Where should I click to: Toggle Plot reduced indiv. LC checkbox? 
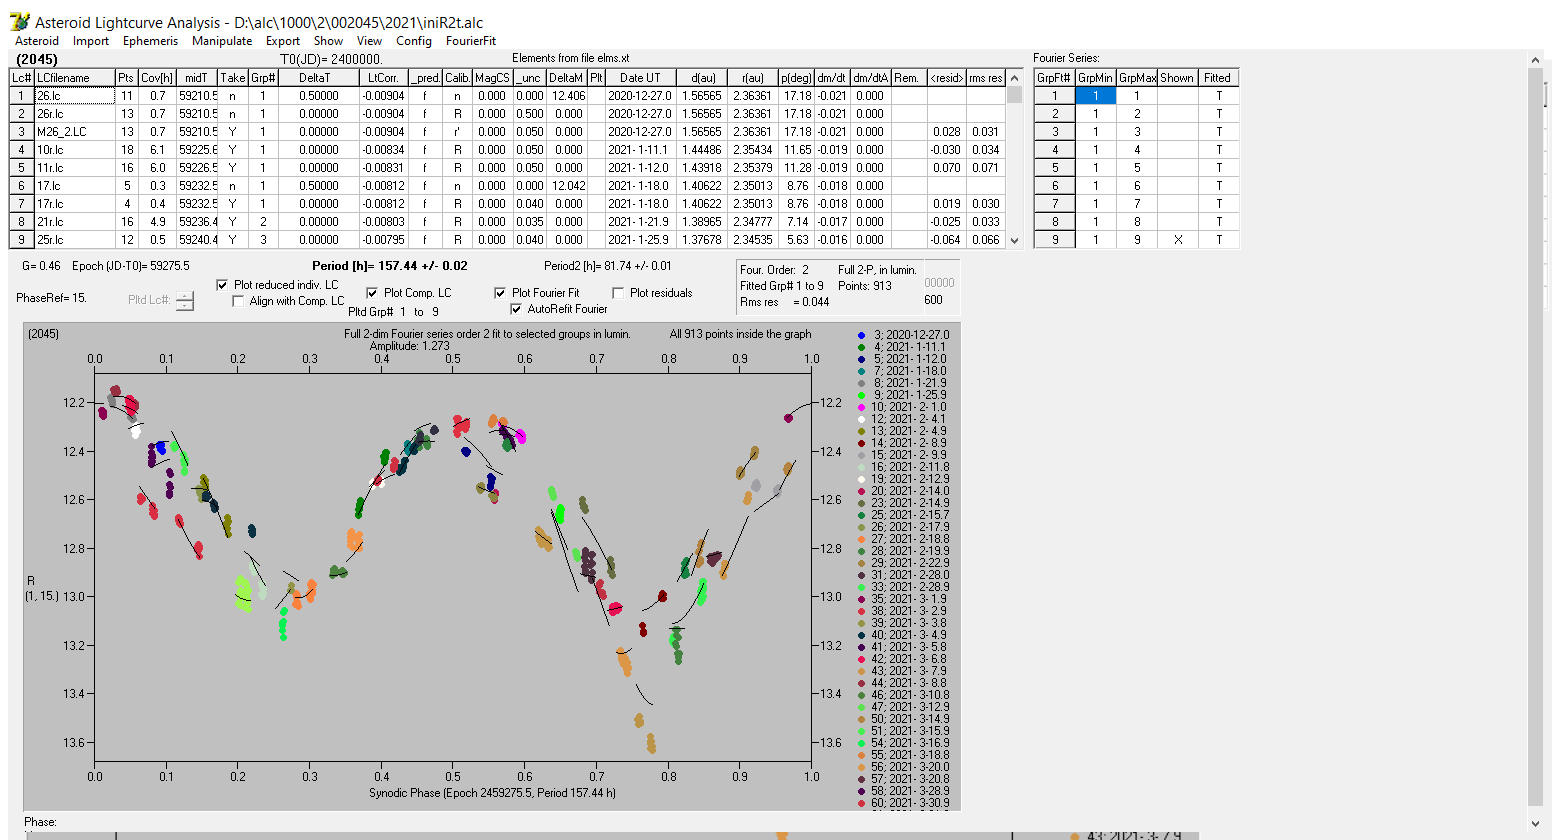click(x=222, y=285)
